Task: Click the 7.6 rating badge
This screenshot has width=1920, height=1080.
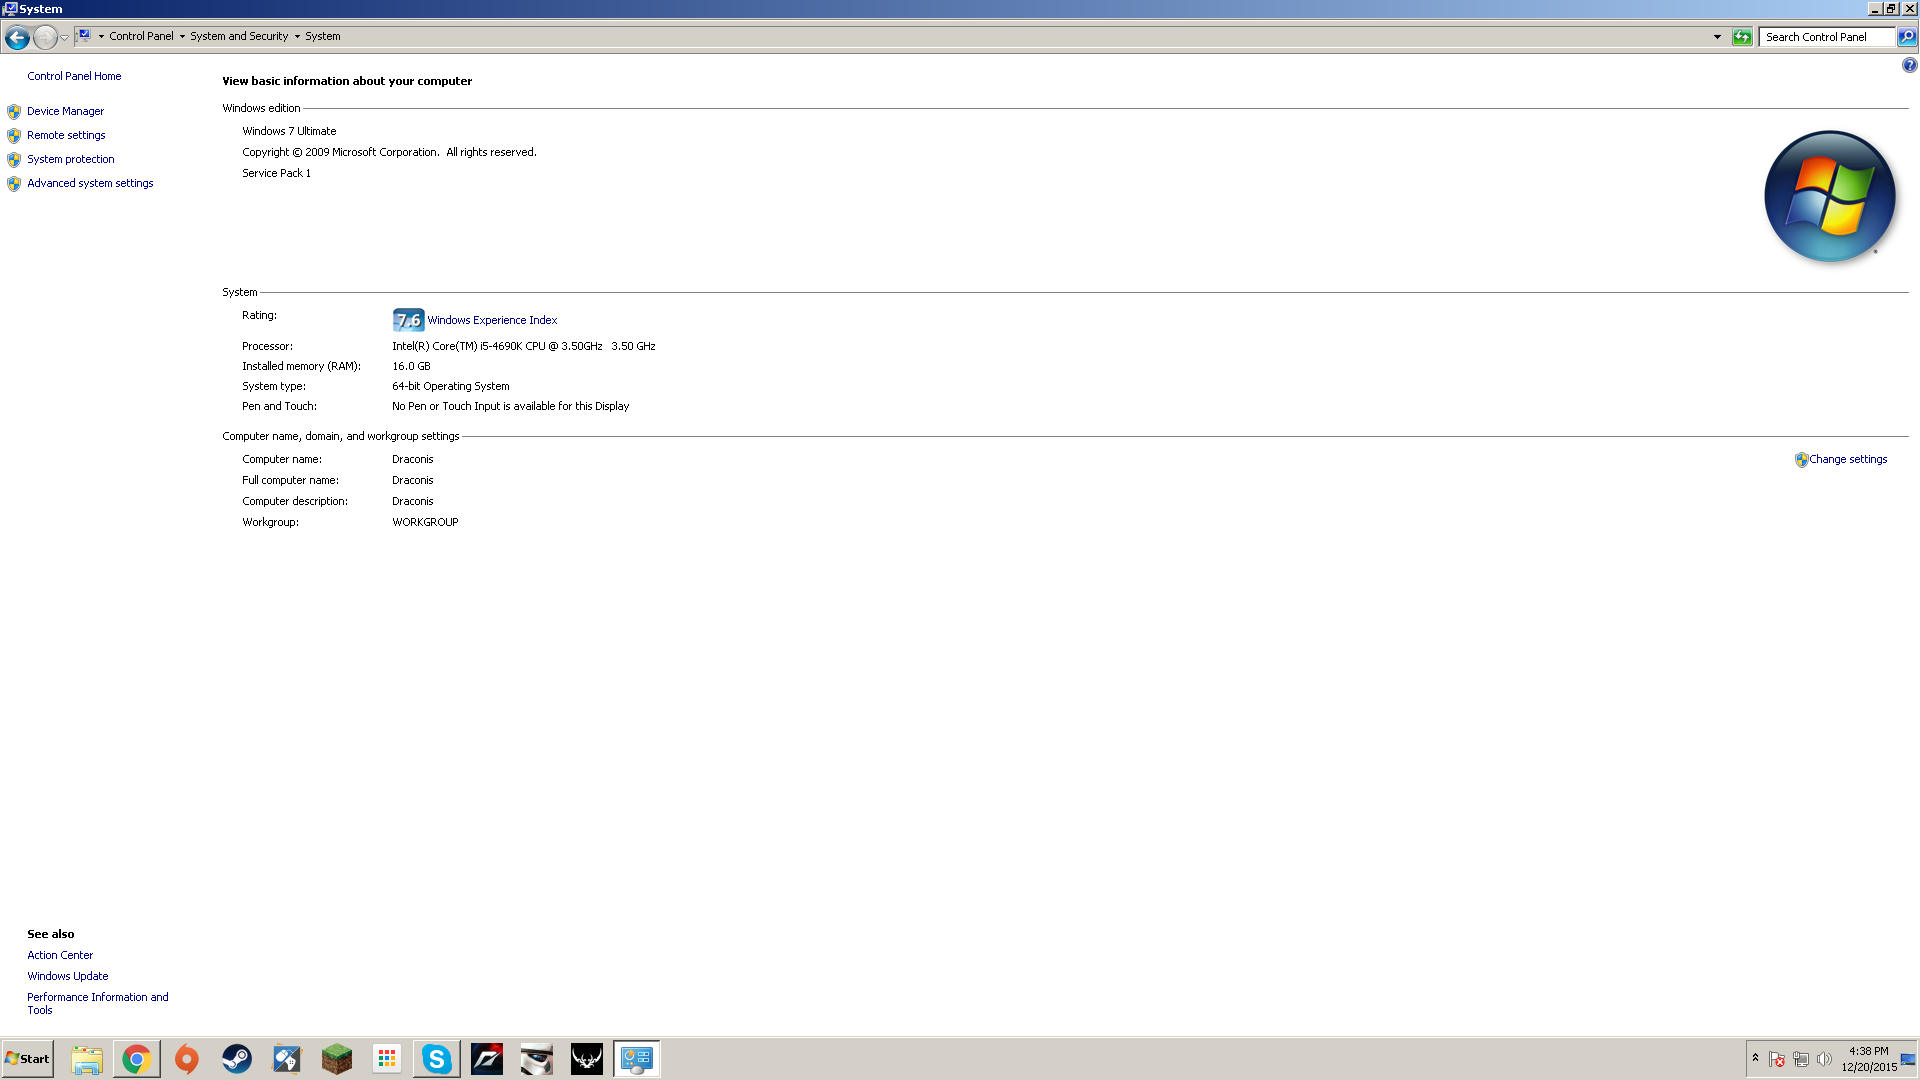Action: coord(408,320)
